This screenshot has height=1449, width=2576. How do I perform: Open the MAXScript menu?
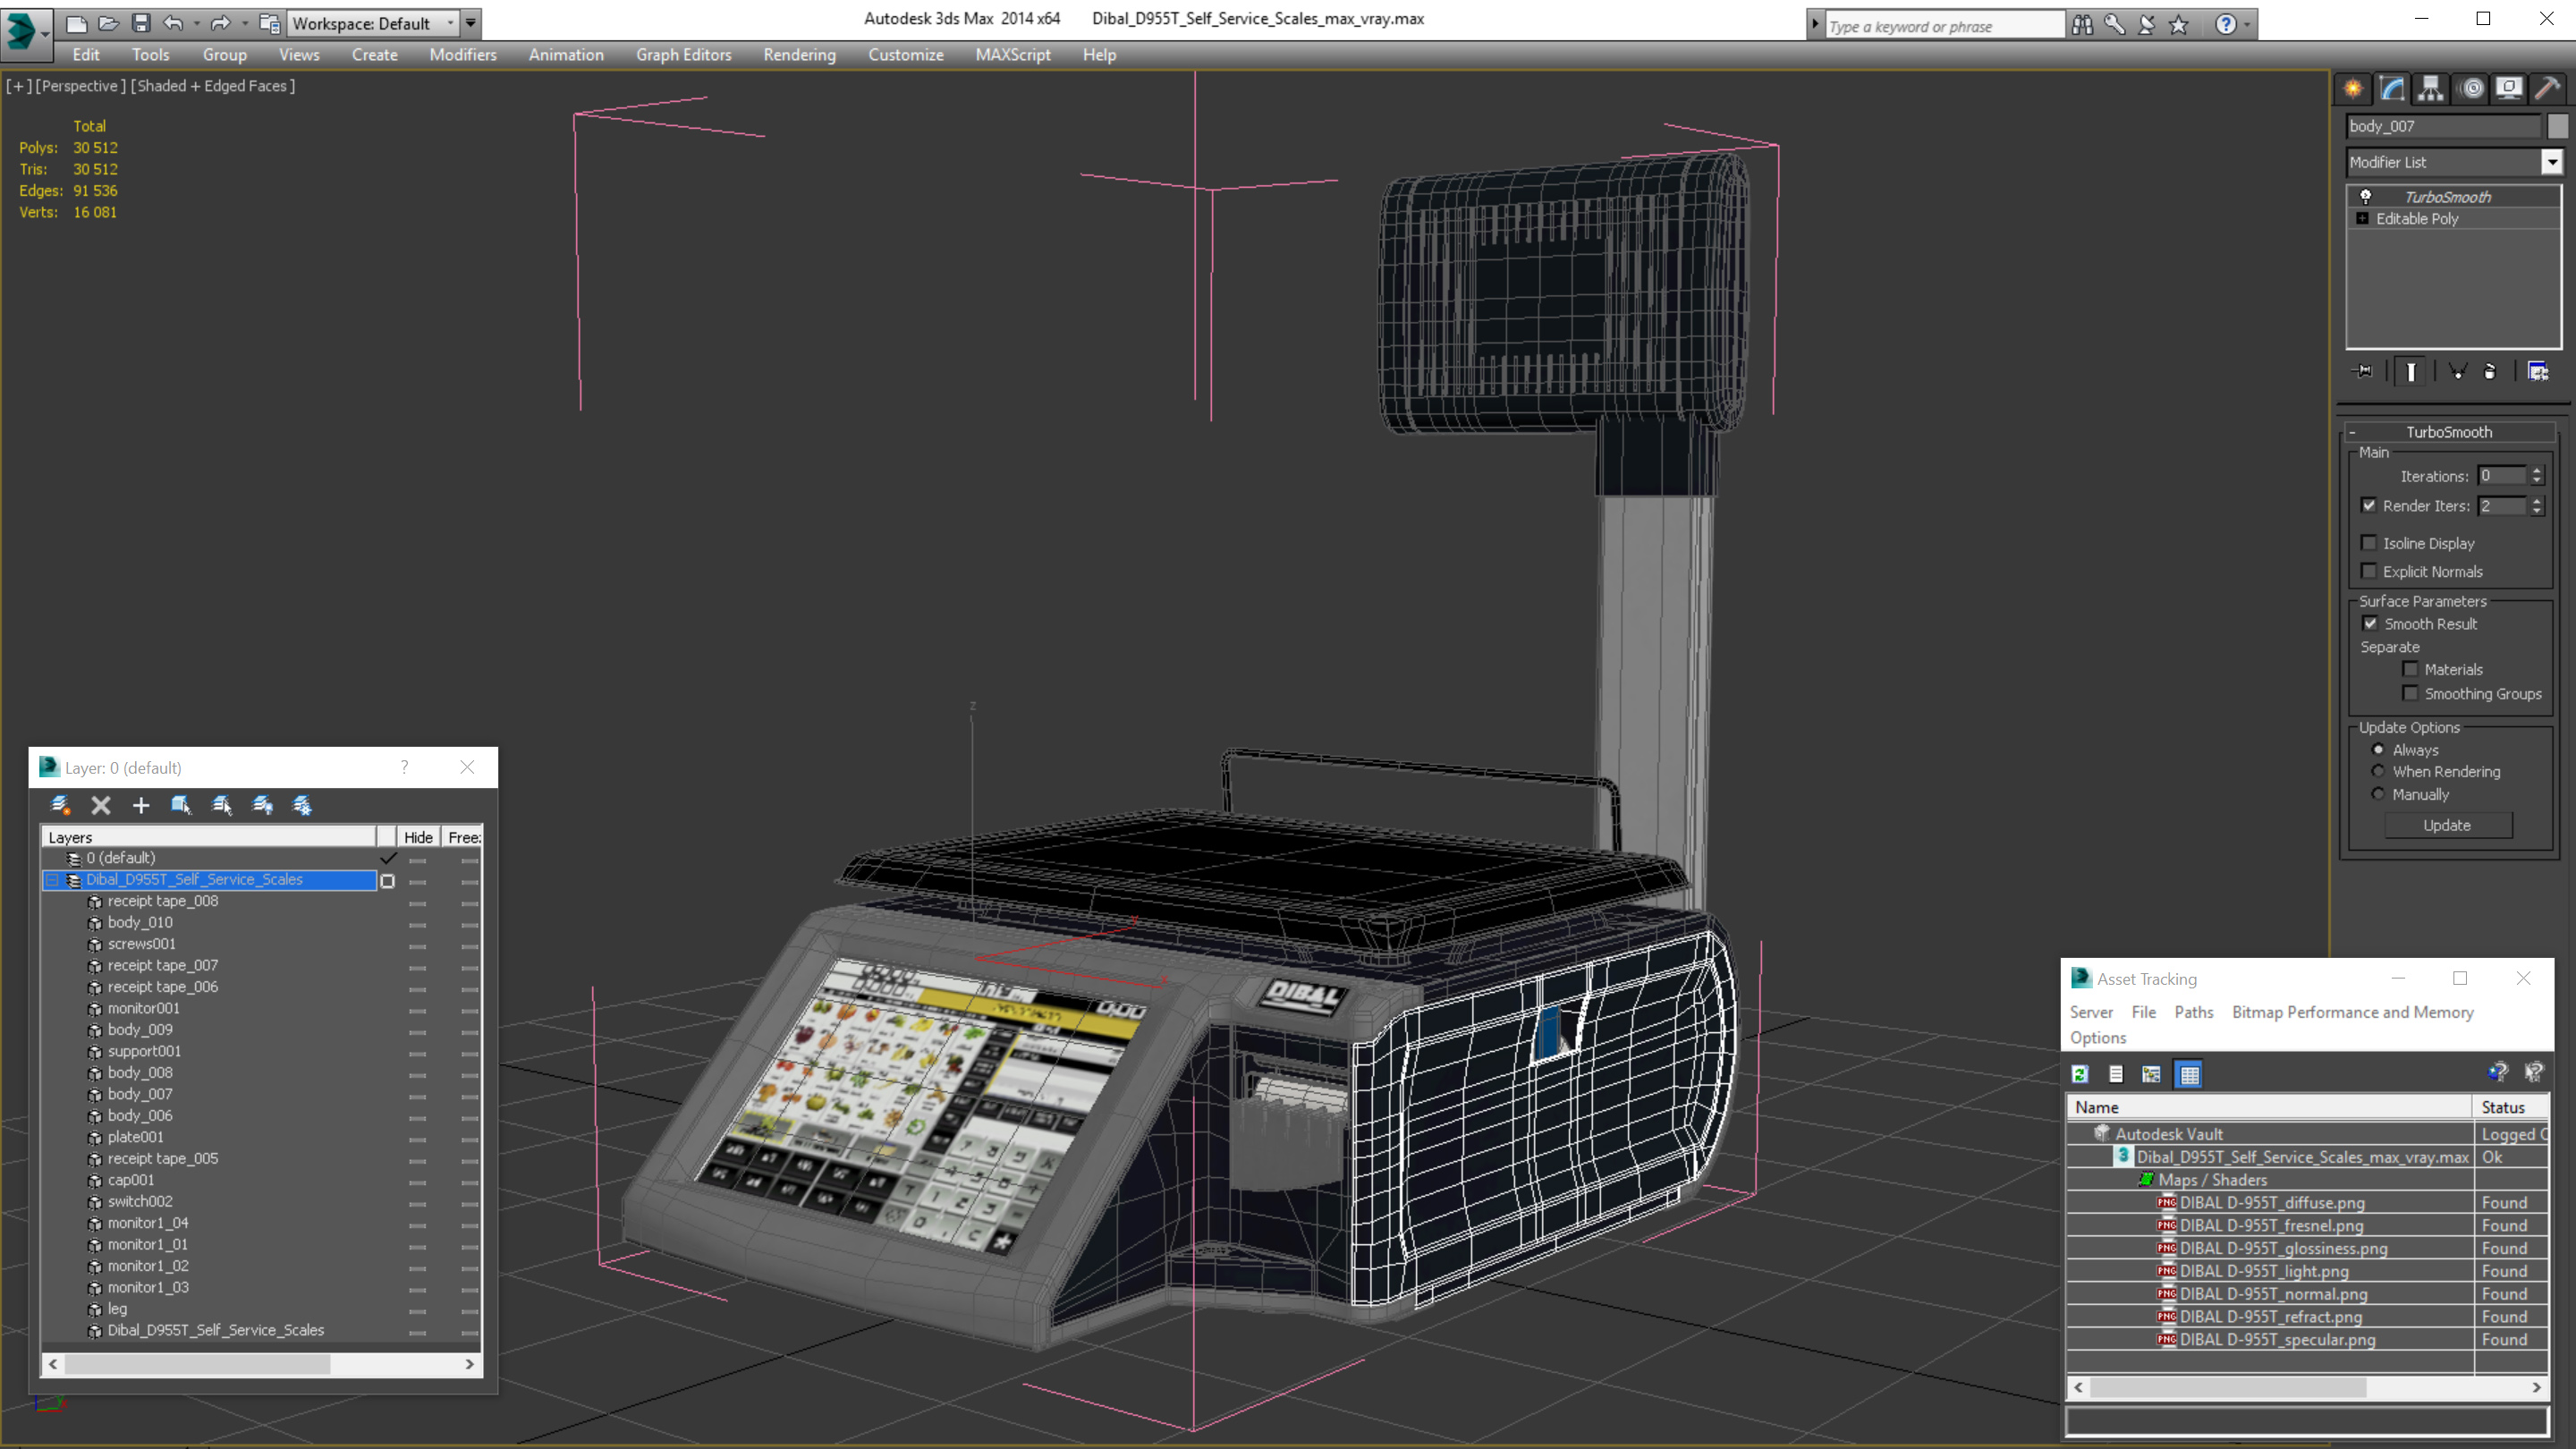1012,55
